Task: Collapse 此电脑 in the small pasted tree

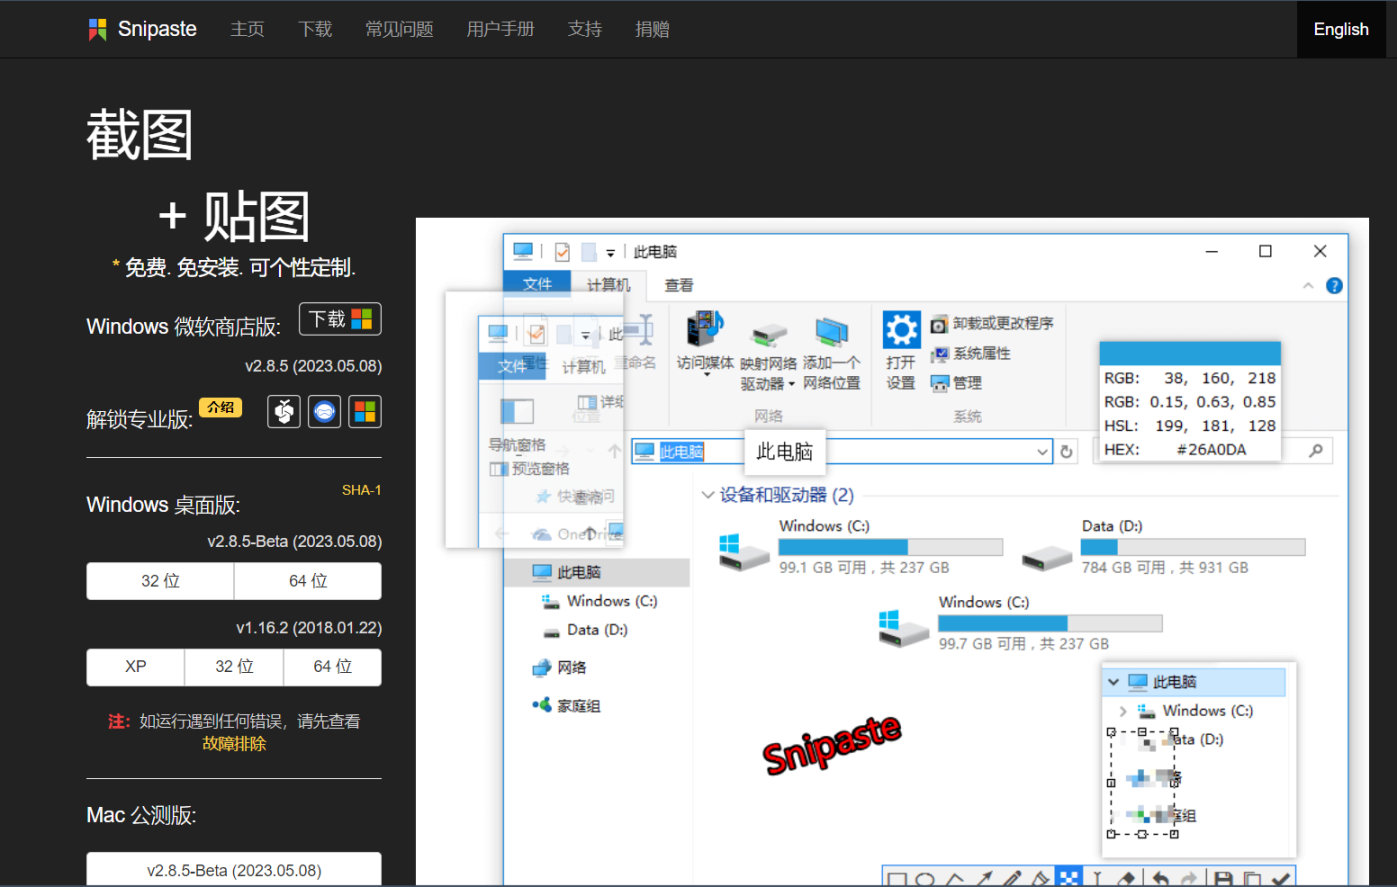Action: pos(1113,682)
